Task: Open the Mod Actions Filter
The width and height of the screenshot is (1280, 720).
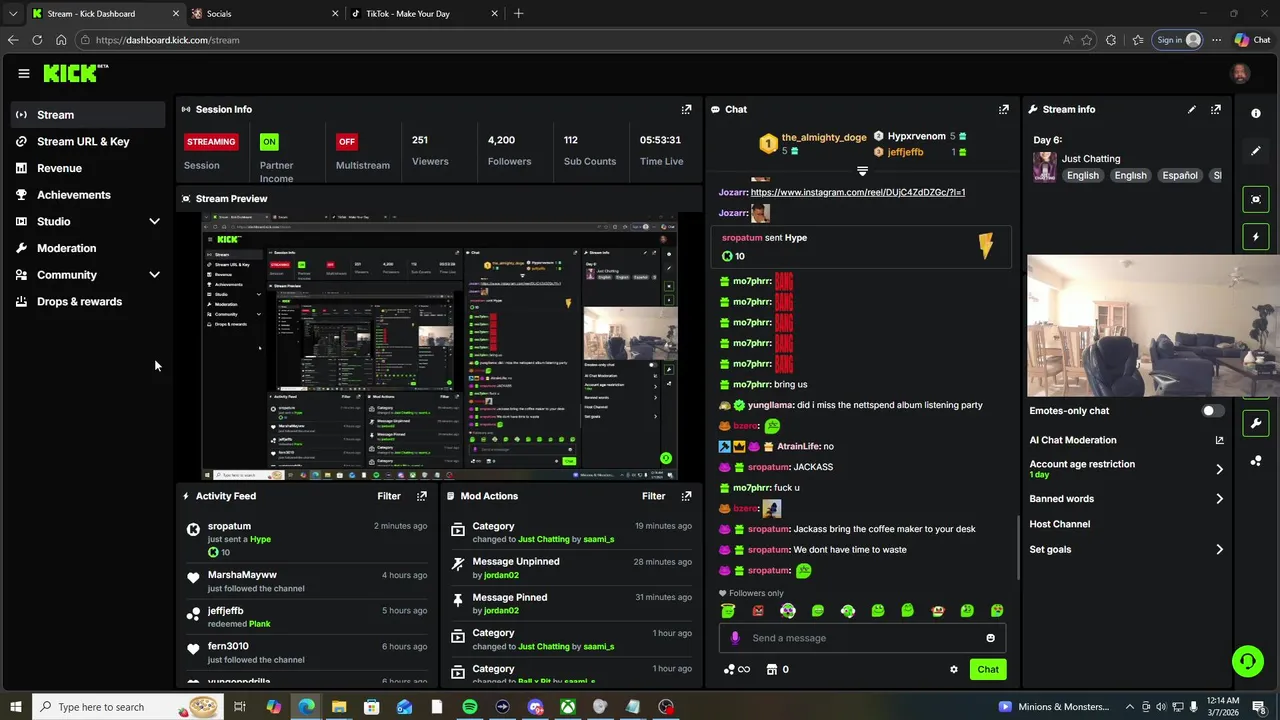Action: click(653, 496)
